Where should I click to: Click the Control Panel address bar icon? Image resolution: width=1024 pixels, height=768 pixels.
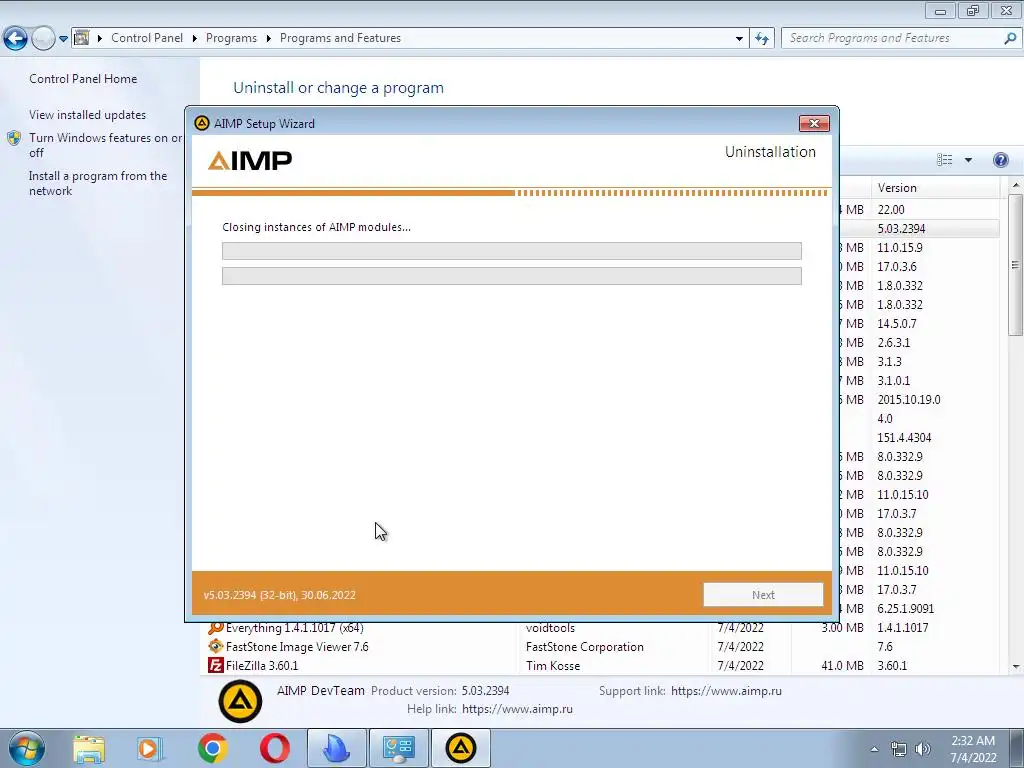point(82,38)
